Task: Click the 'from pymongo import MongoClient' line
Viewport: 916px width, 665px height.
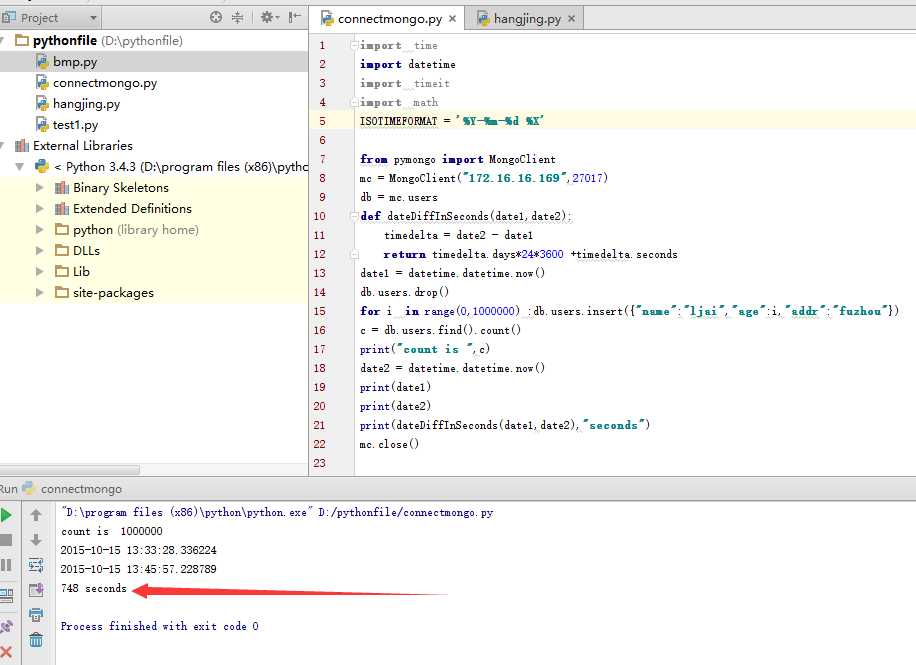Action: click(457, 159)
